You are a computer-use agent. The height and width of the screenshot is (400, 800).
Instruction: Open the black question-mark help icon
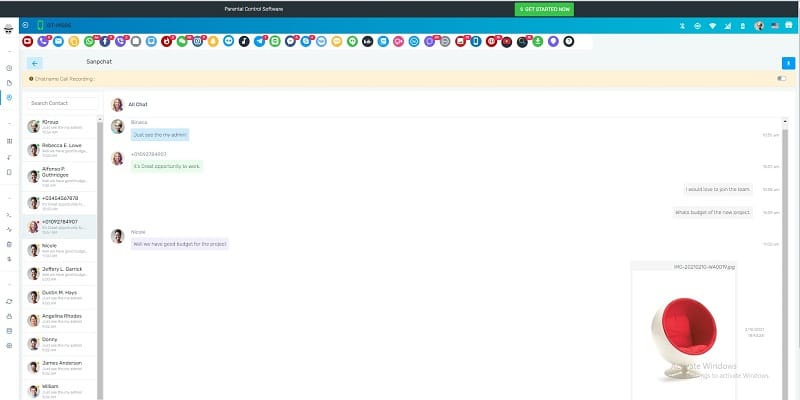(569, 41)
